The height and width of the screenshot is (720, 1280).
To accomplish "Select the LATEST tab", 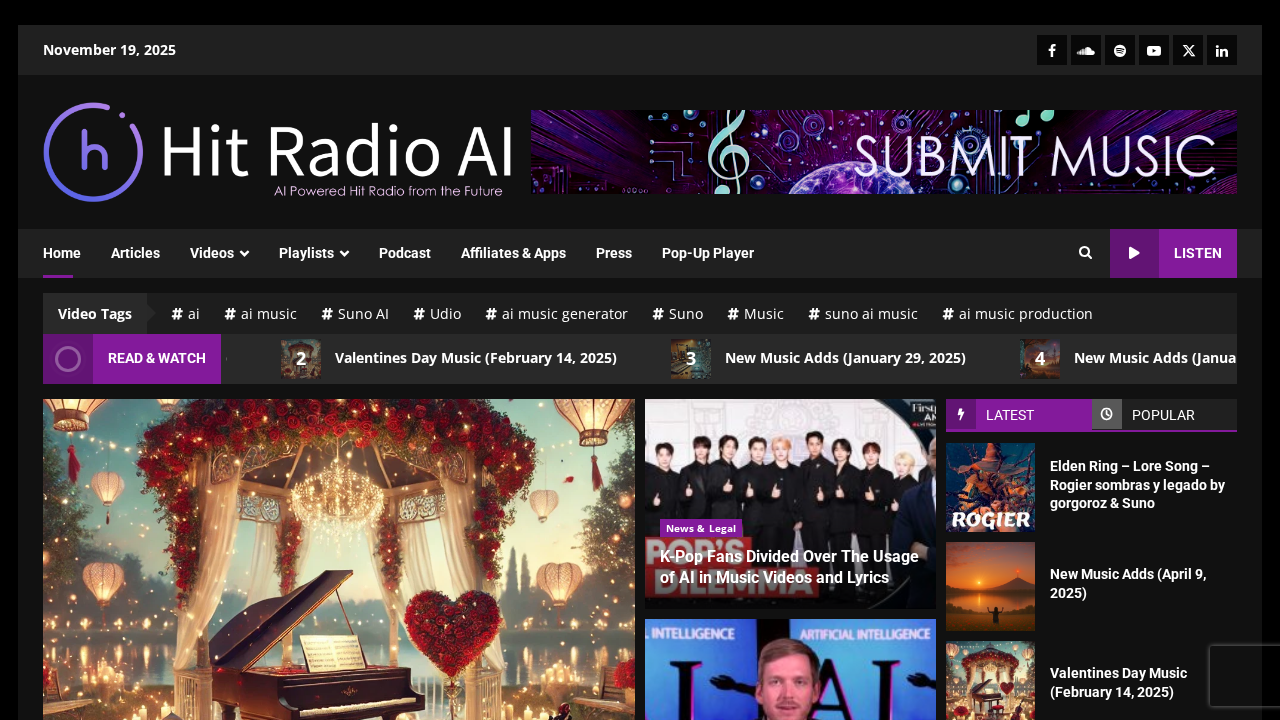I will coord(1010,414).
